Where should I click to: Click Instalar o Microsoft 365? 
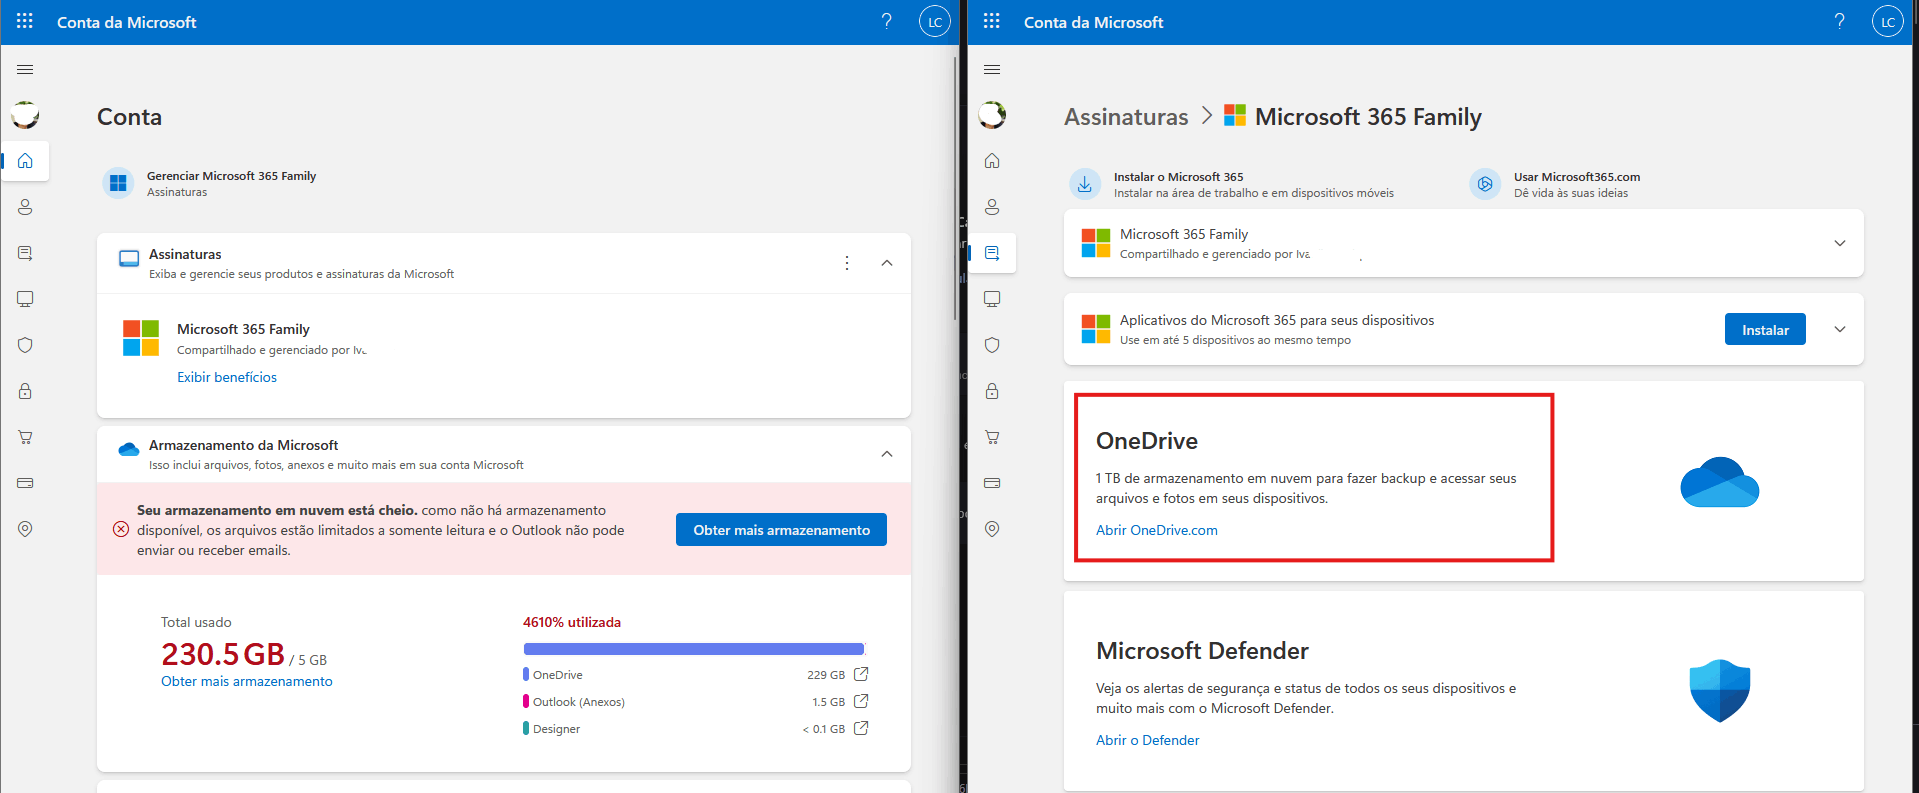[x=1232, y=184]
